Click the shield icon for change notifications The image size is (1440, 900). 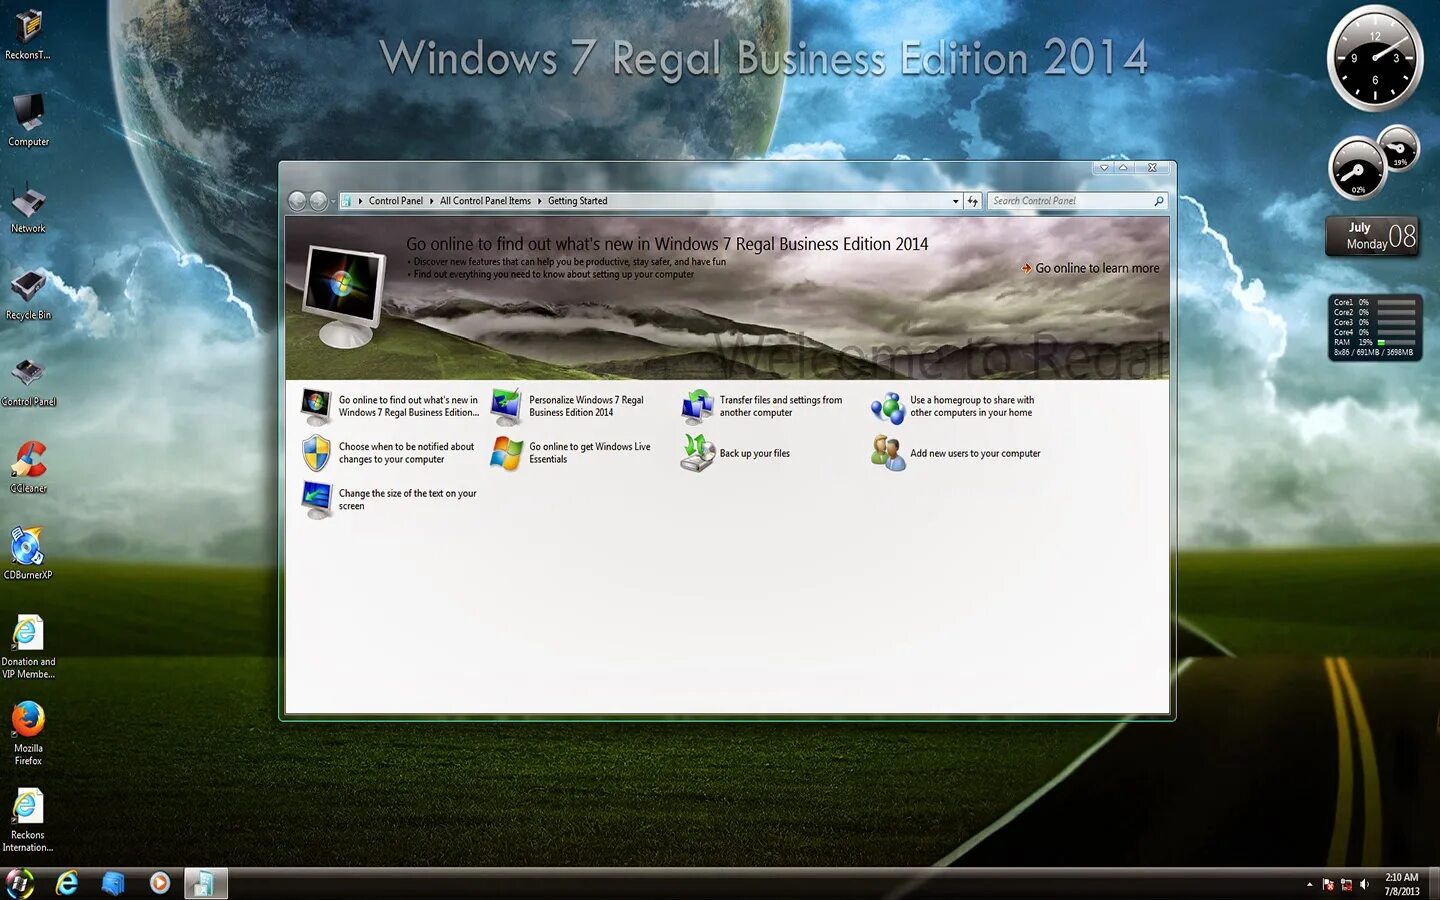(x=317, y=453)
